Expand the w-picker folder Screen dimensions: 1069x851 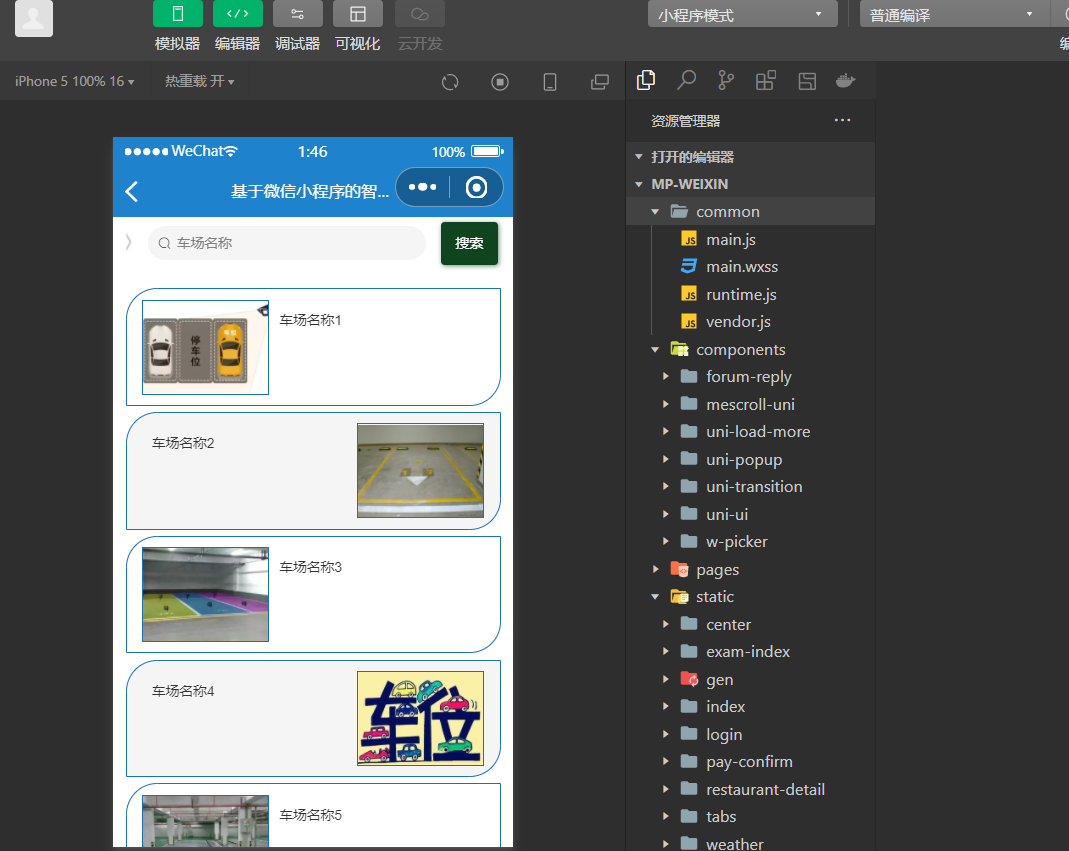pos(750,541)
